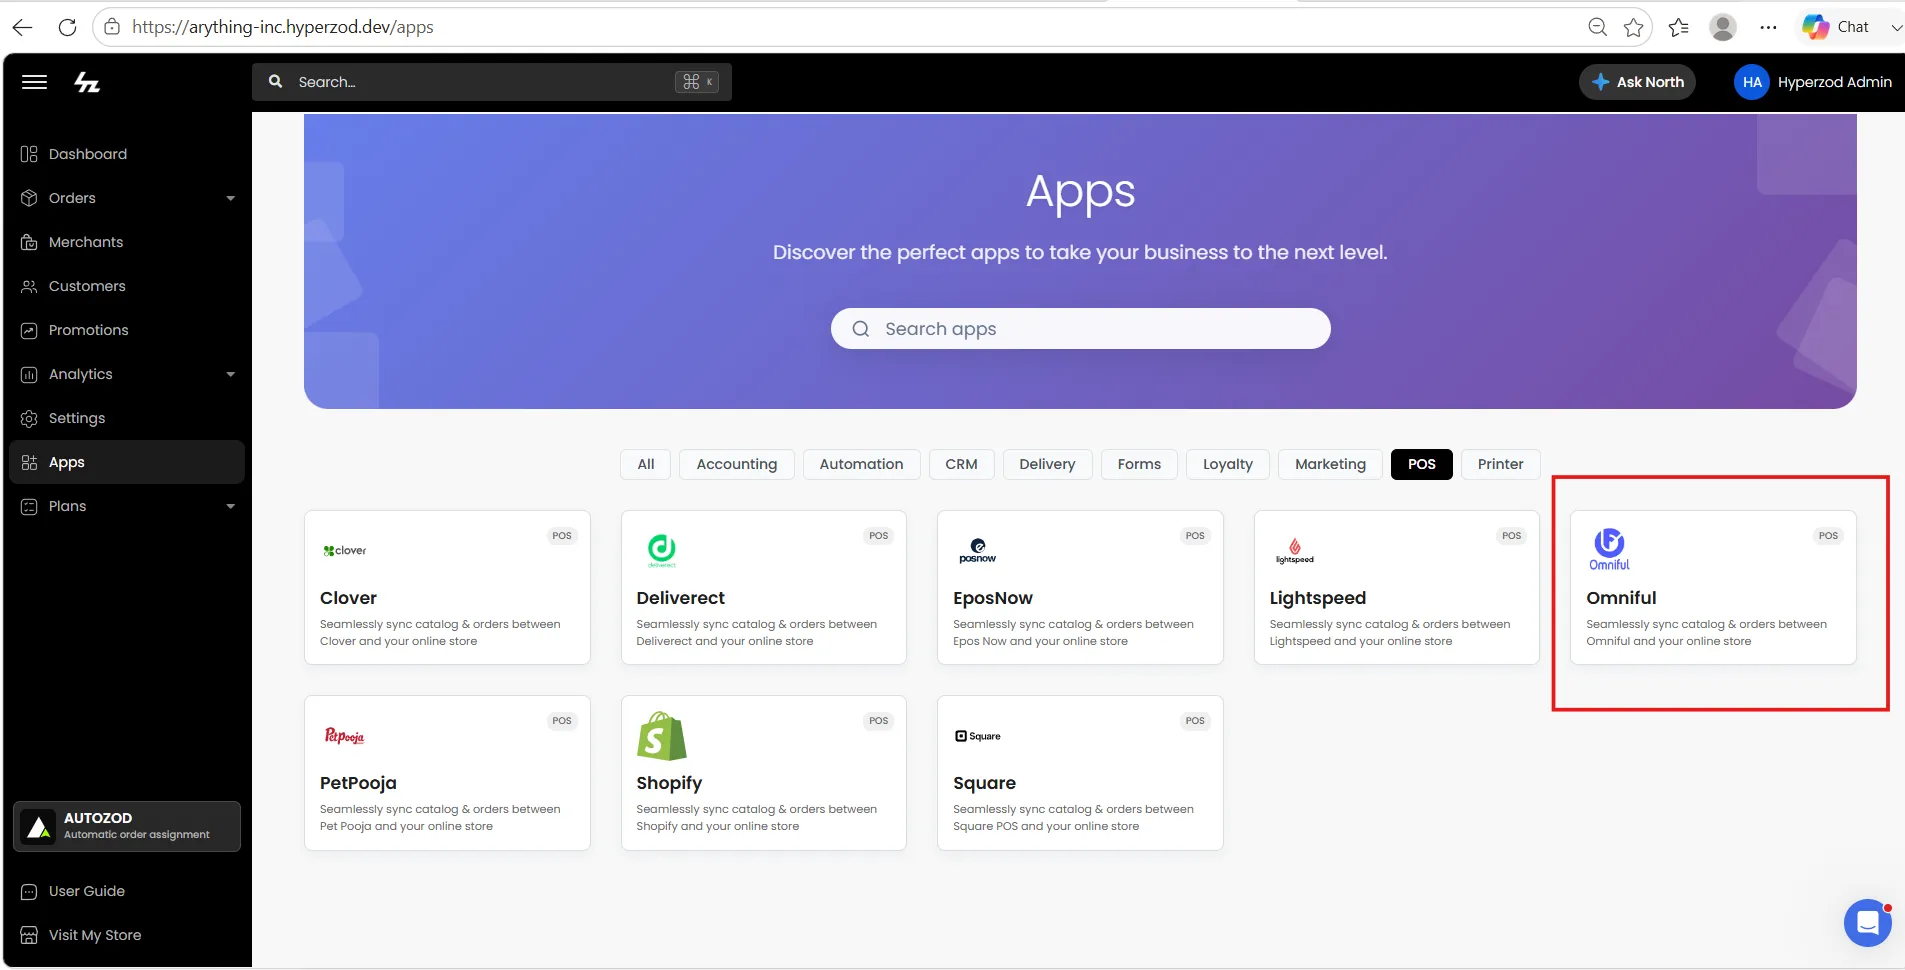1905x970 pixels.
Task: Click the Clover app logo
Action: coord(345,550)
